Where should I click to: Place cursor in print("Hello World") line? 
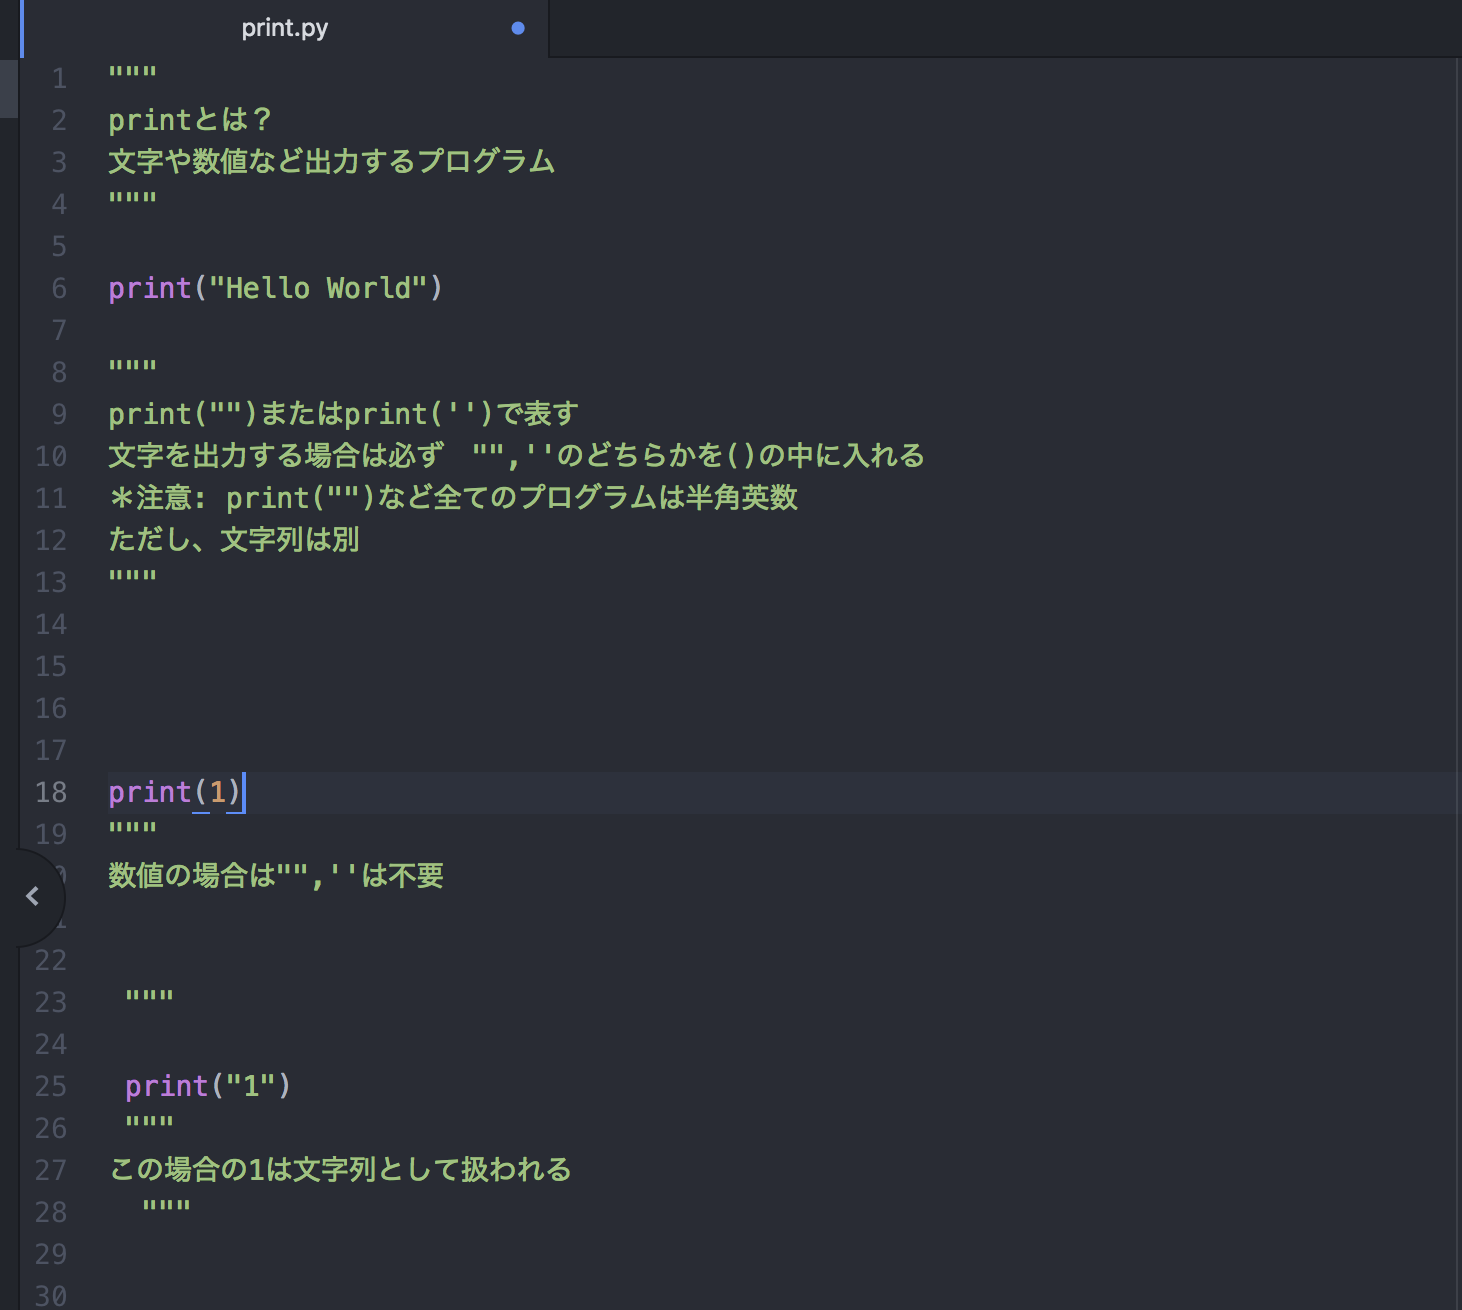[275, 289]
